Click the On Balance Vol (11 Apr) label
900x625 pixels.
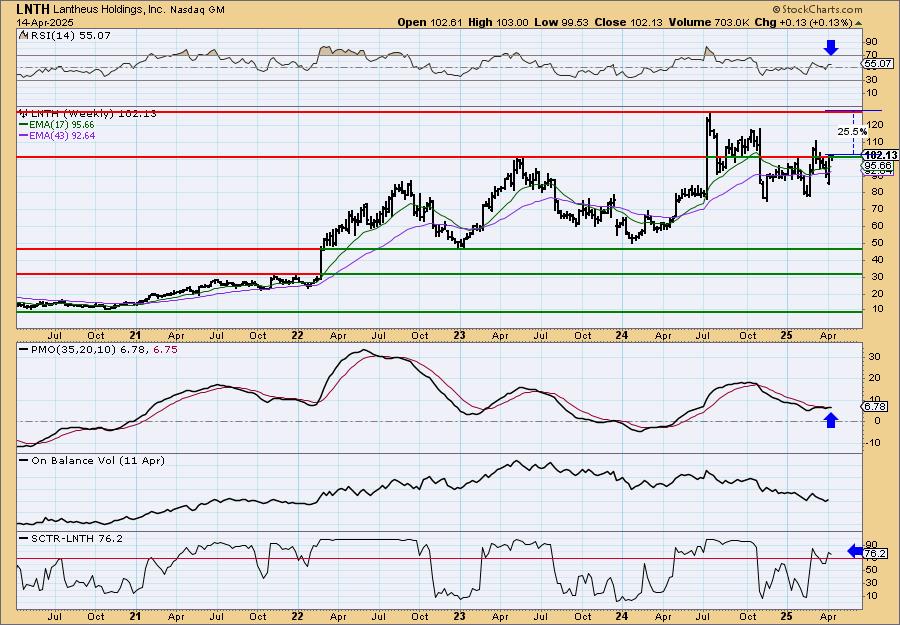[98, 460]
